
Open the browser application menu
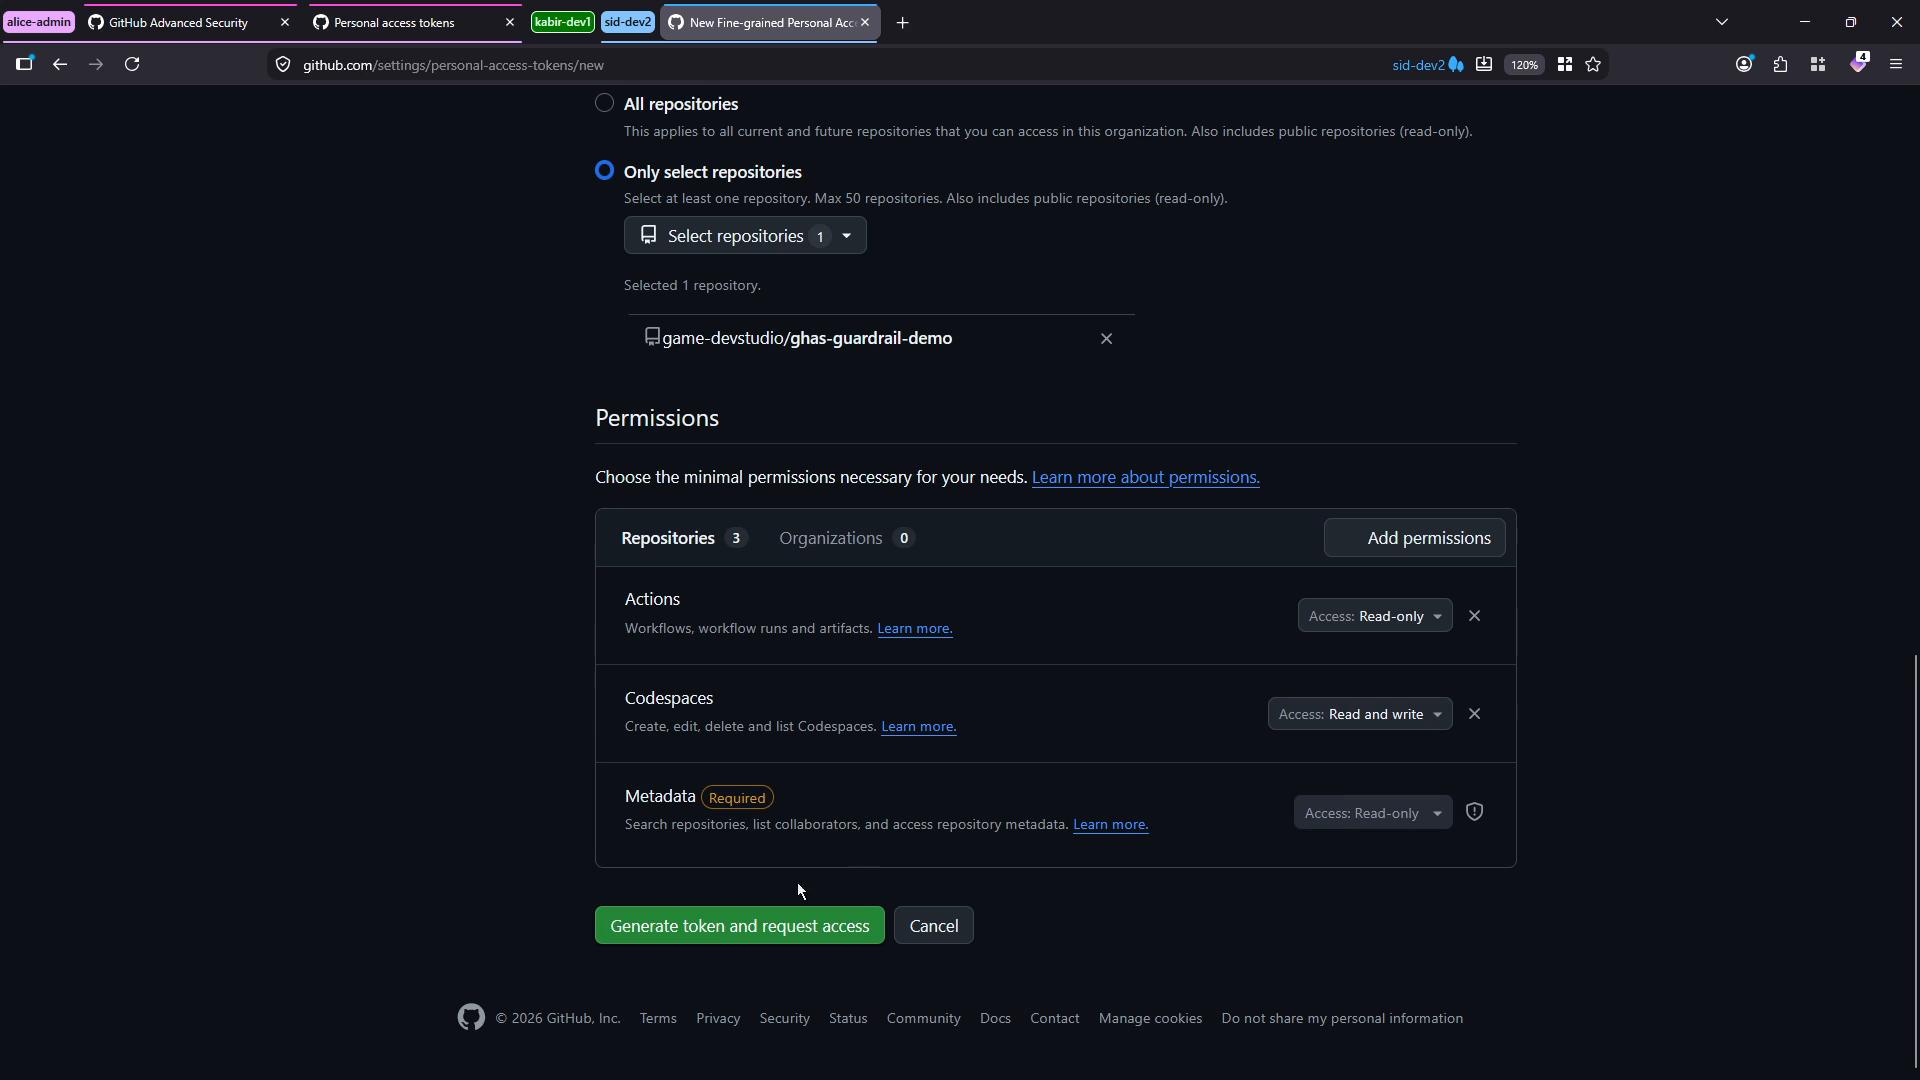click(x=1896, y=65)
